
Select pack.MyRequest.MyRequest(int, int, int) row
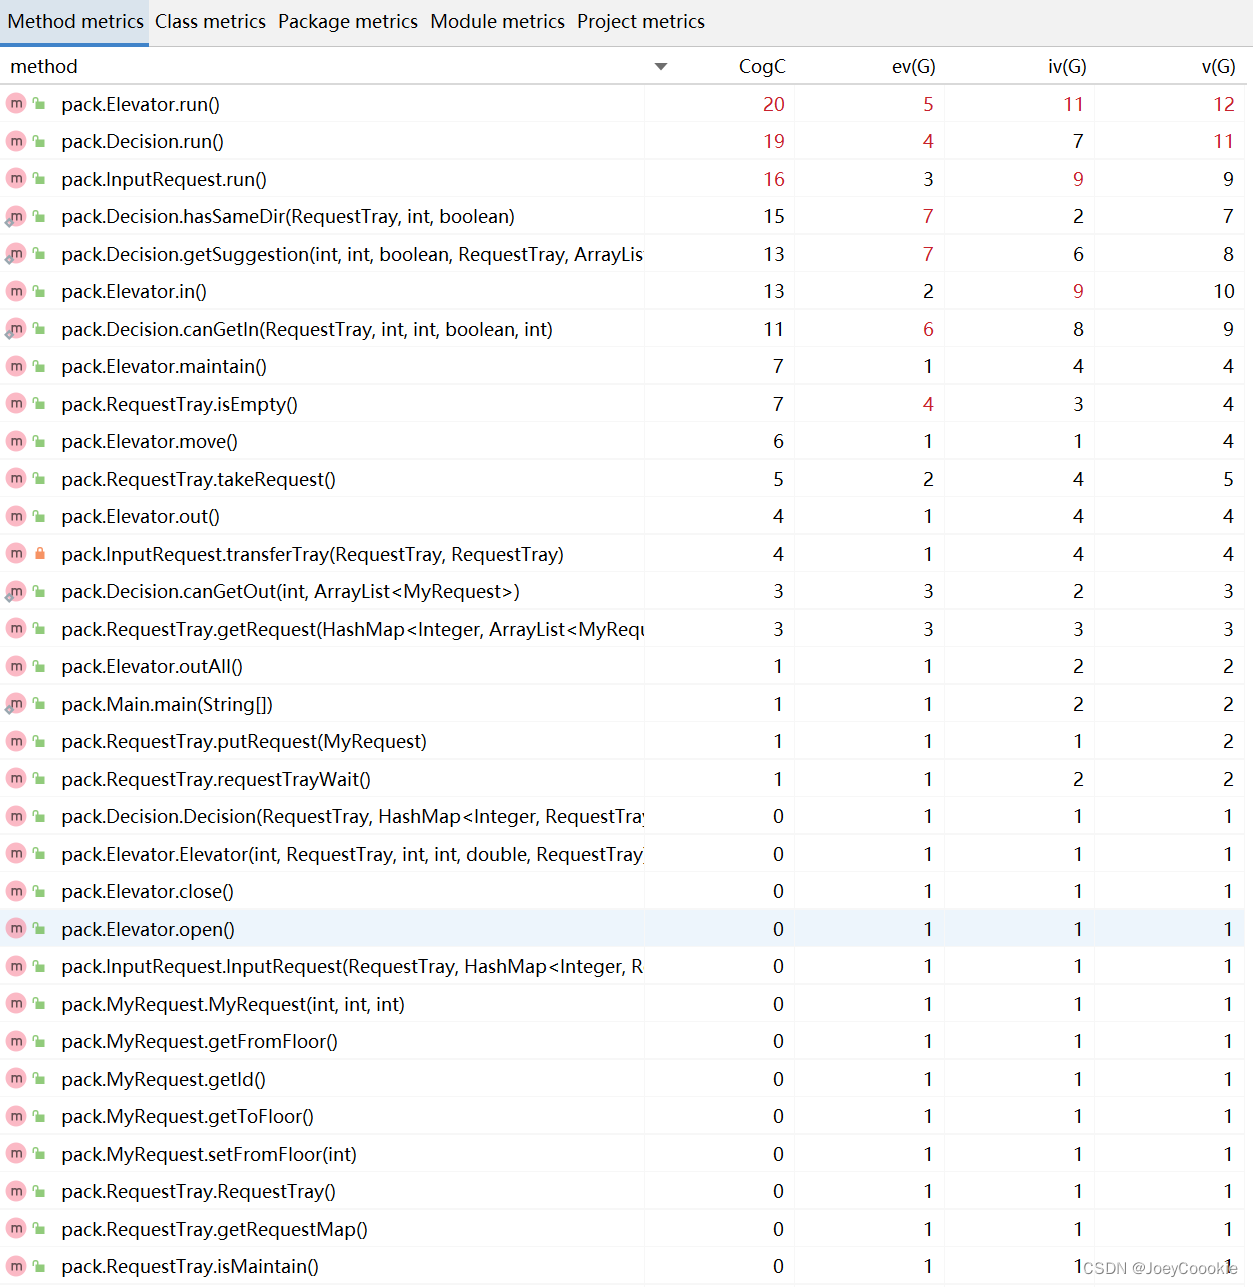tap(233, 1004)
